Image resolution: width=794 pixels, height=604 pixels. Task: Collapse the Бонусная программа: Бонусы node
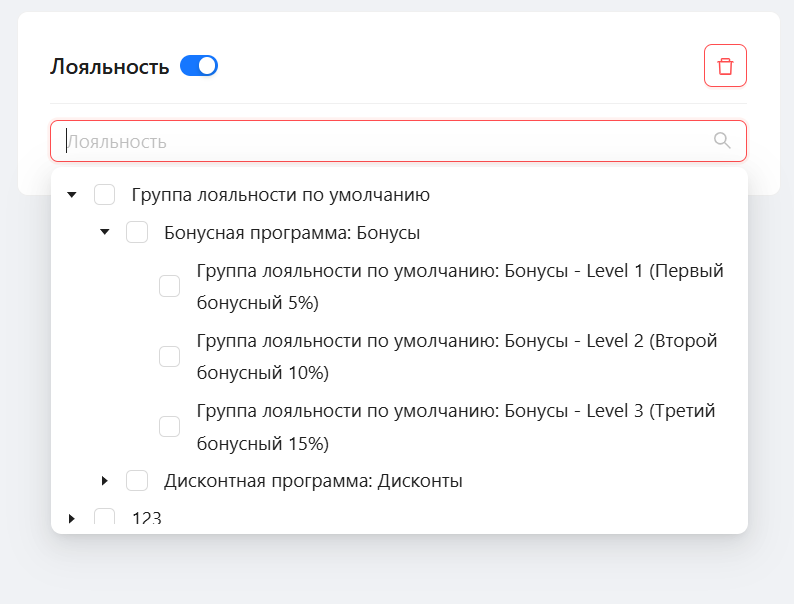104,232
